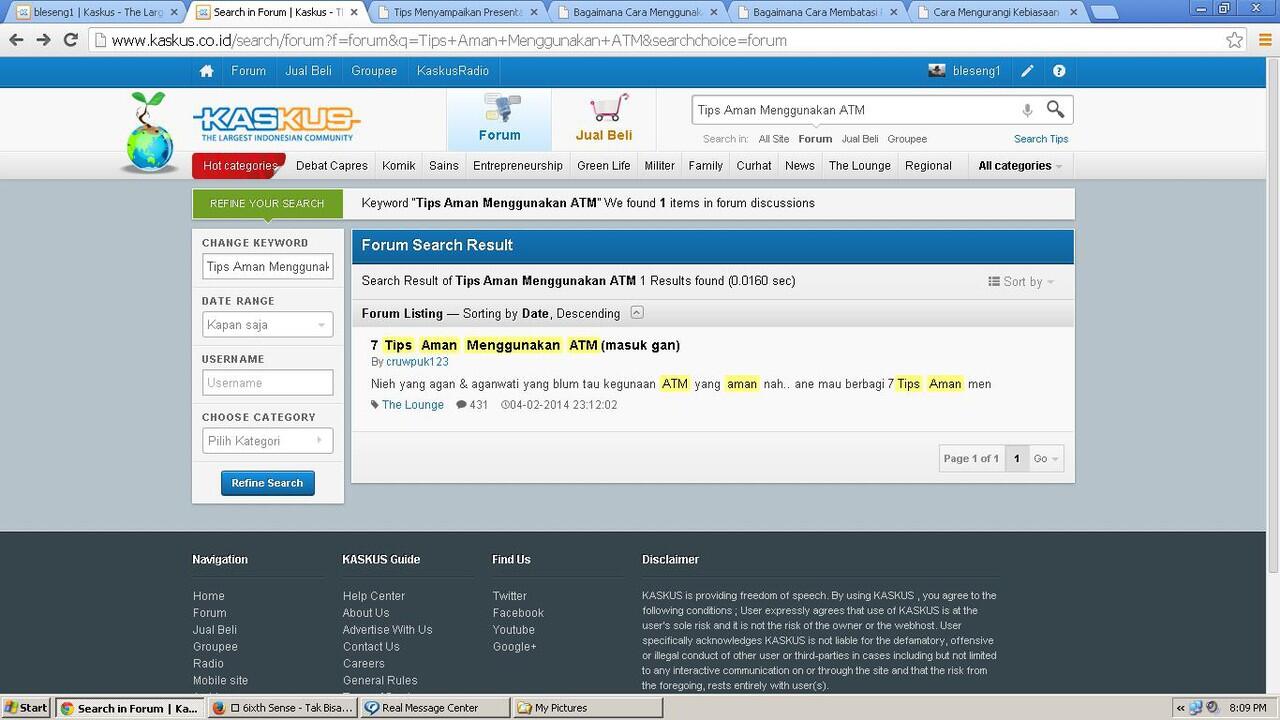Open Groupee in top navigation

pos(374,71)
